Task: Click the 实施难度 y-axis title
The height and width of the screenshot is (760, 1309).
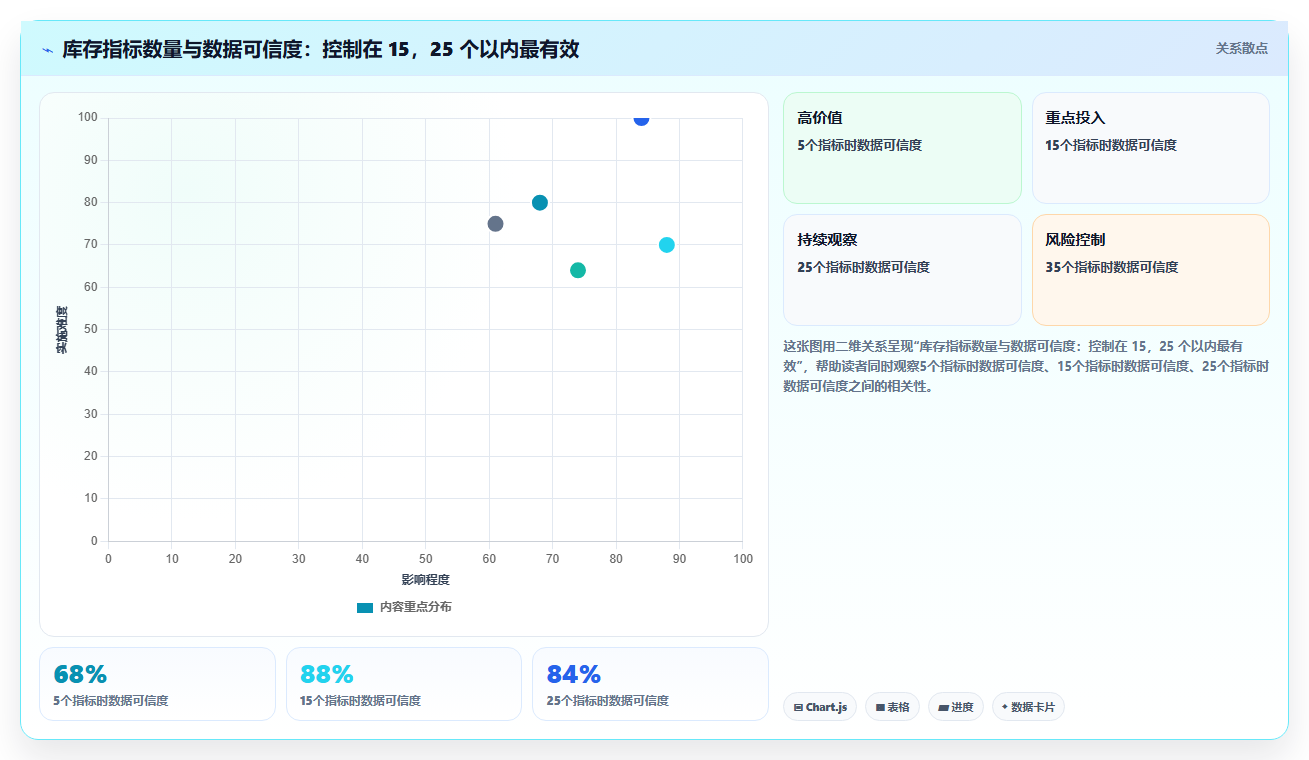Action: coord(62,330)
